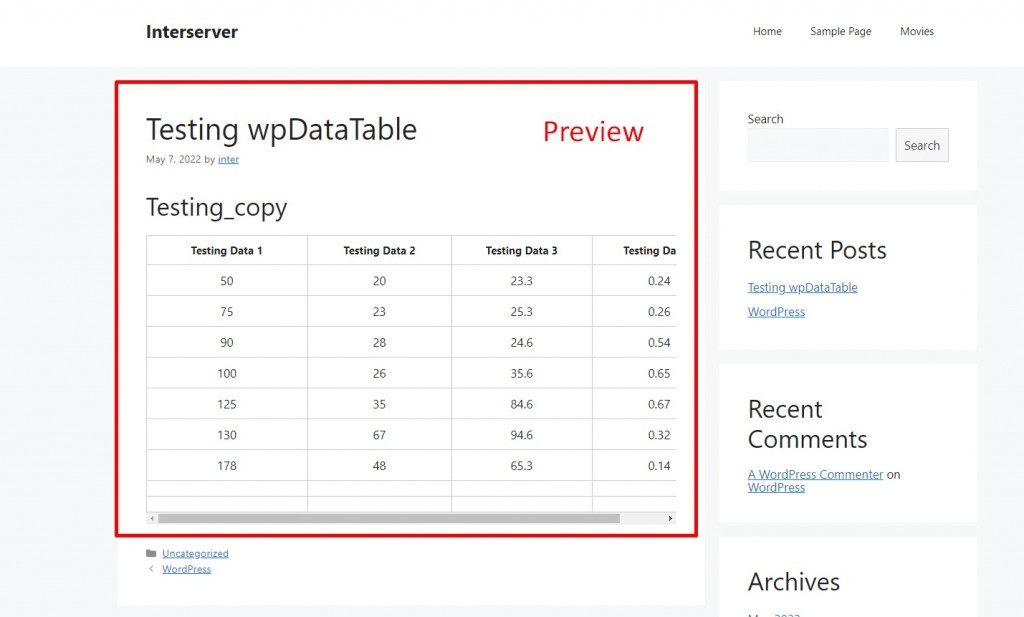
Task: Click the post date May 7, 2022
Action: click(x=174, y=159)
